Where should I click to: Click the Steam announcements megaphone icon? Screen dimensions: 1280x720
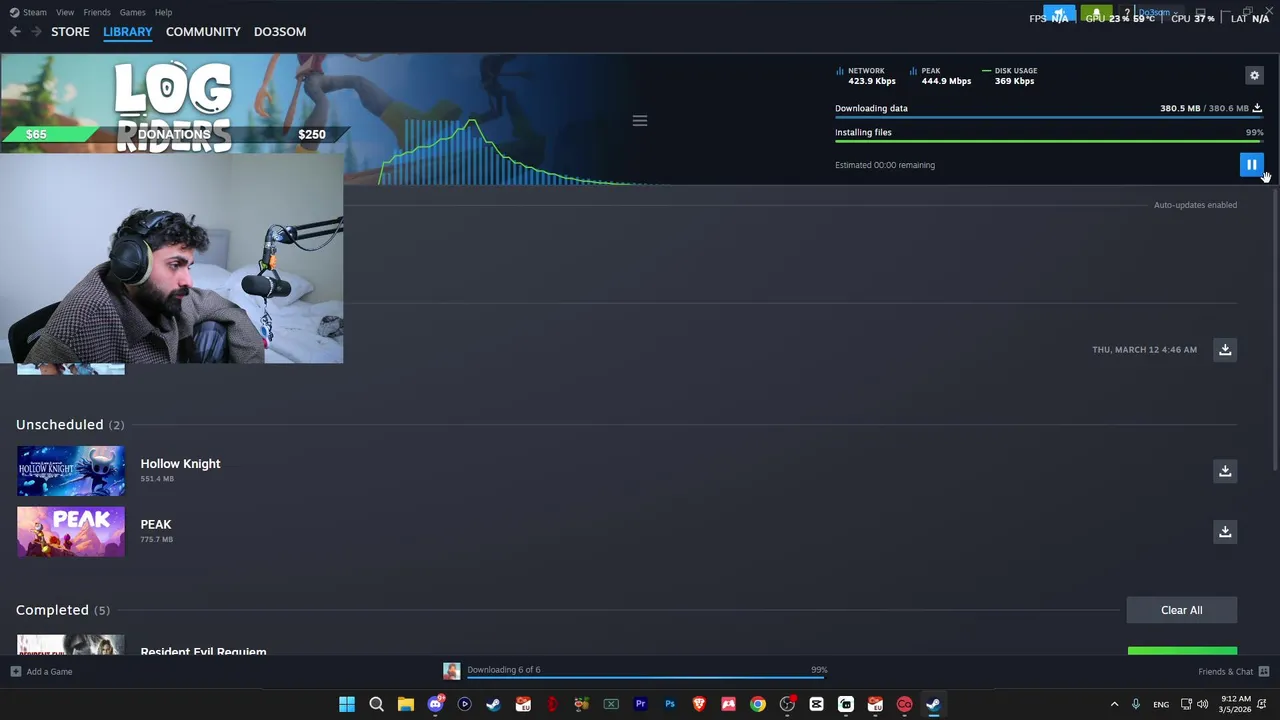coord(1059,13)
